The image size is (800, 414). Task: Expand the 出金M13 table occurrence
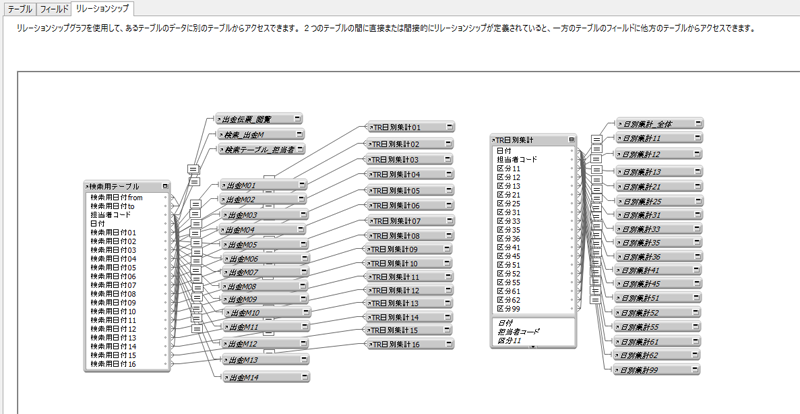[x=304, y=360]
